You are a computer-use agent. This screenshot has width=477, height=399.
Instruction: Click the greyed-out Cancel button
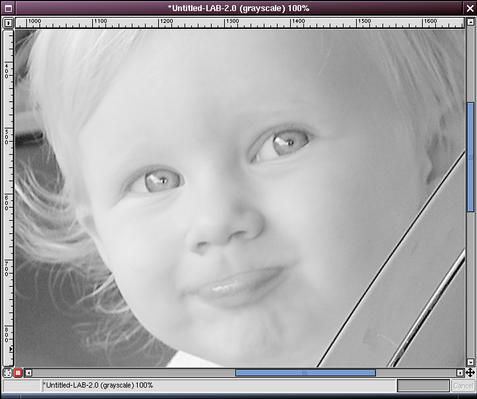pyautogui.click(x=463, y=386)
